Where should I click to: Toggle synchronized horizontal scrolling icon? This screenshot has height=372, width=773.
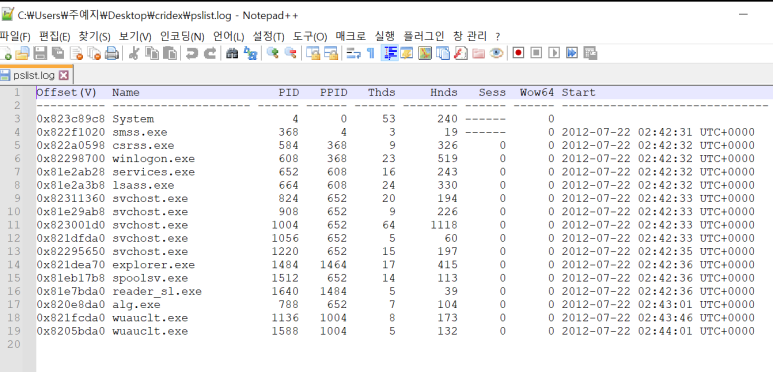tap(331, 53)
